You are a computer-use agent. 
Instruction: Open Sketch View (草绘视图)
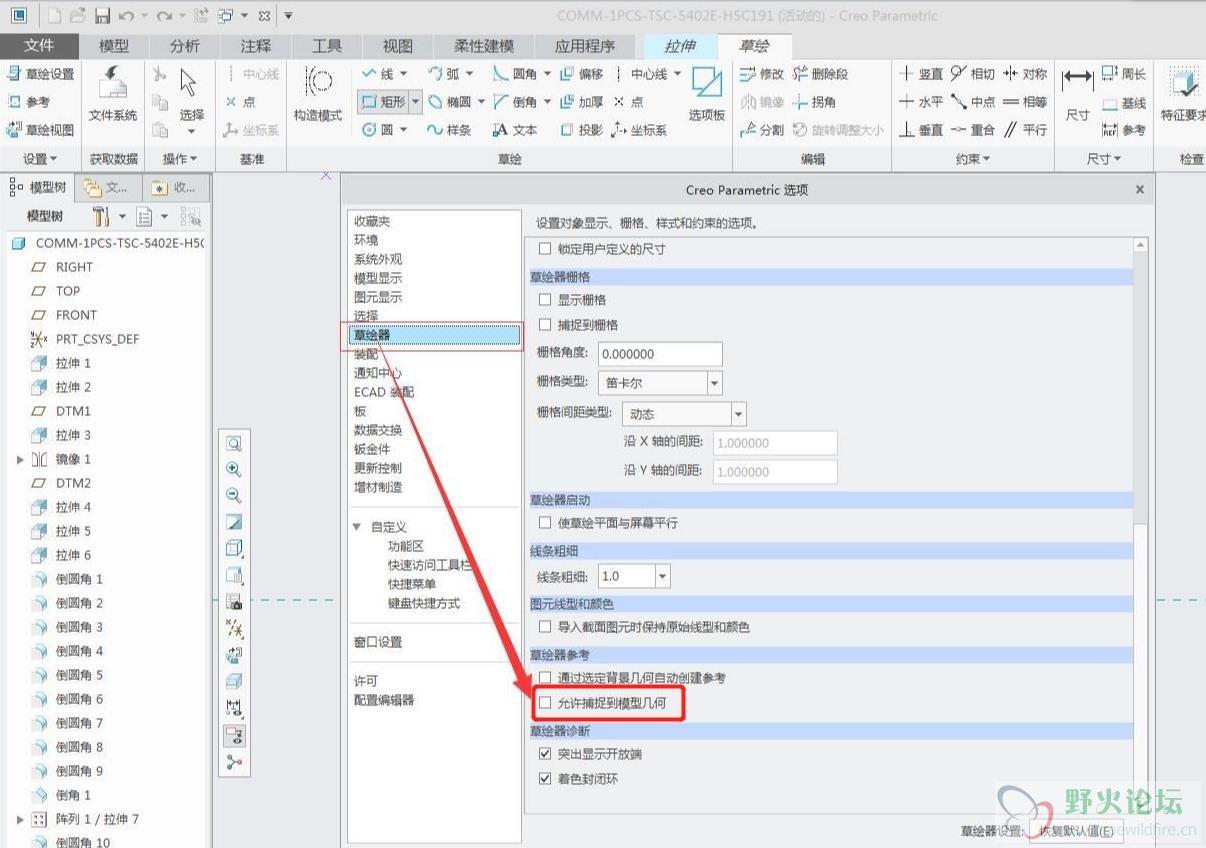[x=41, y=130]
